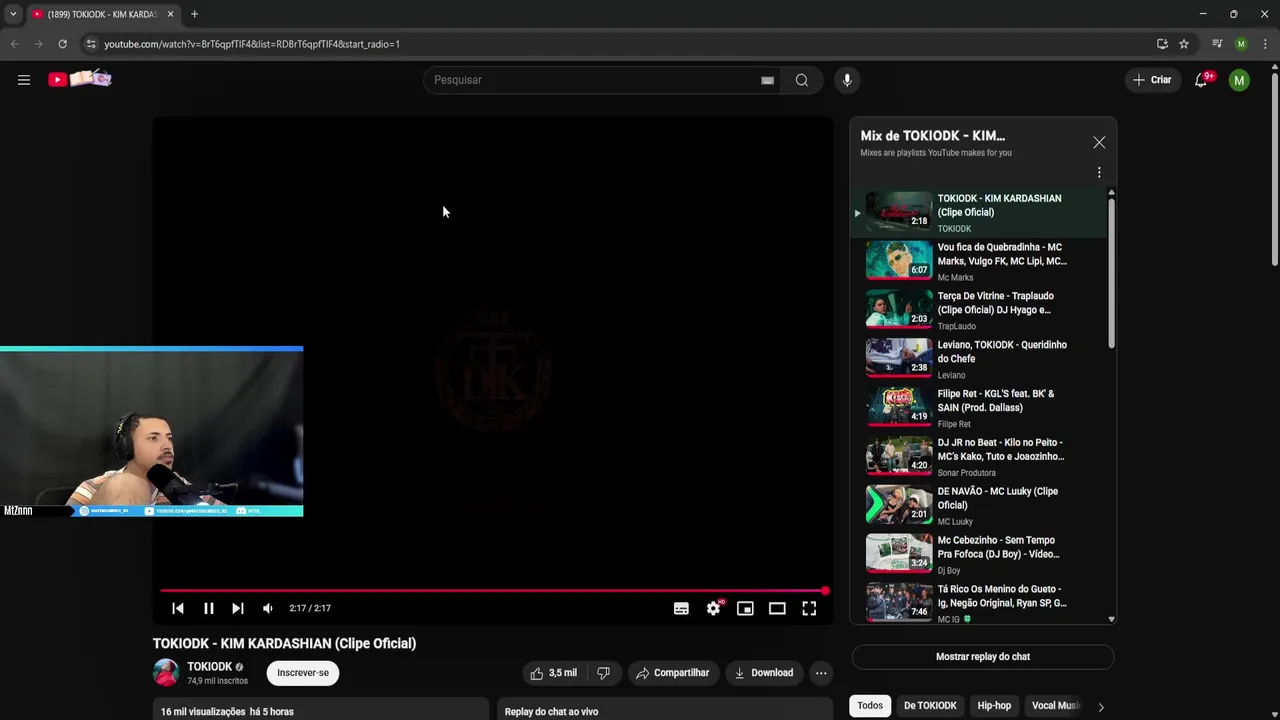
Task: Enter fullscreen mode
Action: coord(809,608)
